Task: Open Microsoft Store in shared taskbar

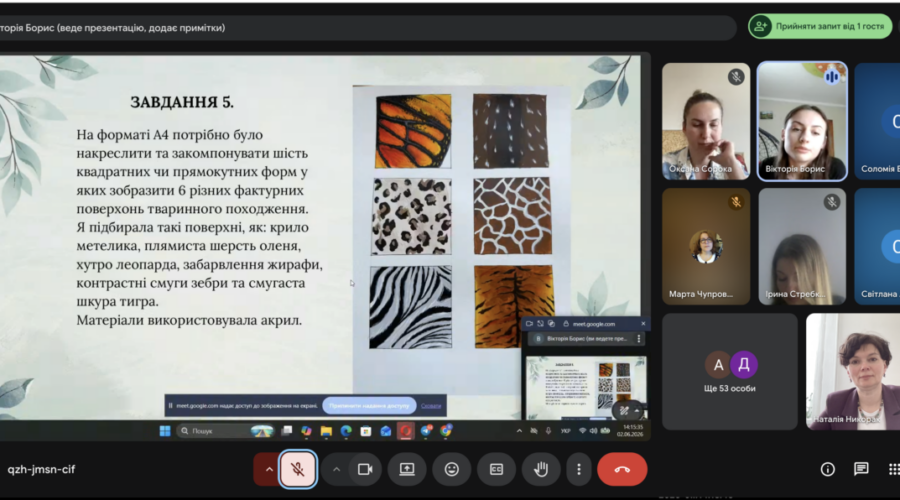Action: [x=366, y=431]
